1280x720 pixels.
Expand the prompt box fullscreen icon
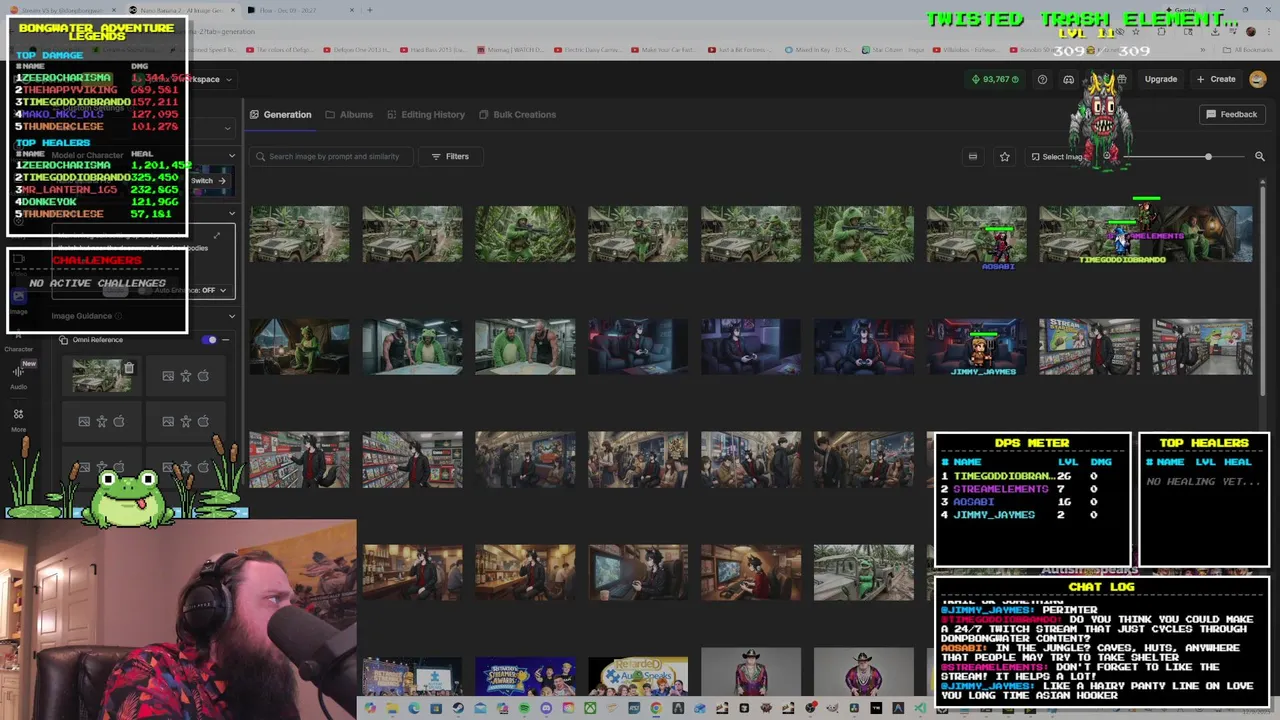click(216, 236)
